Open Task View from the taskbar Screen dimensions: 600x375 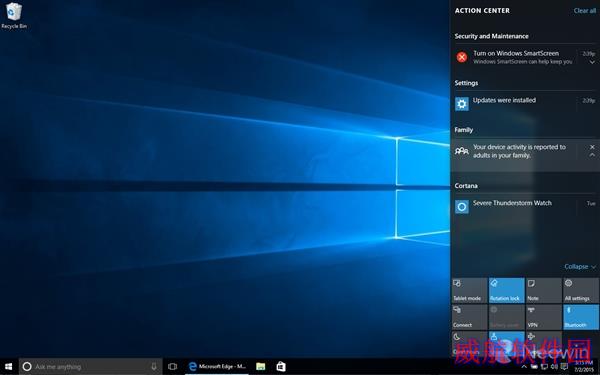173,367
